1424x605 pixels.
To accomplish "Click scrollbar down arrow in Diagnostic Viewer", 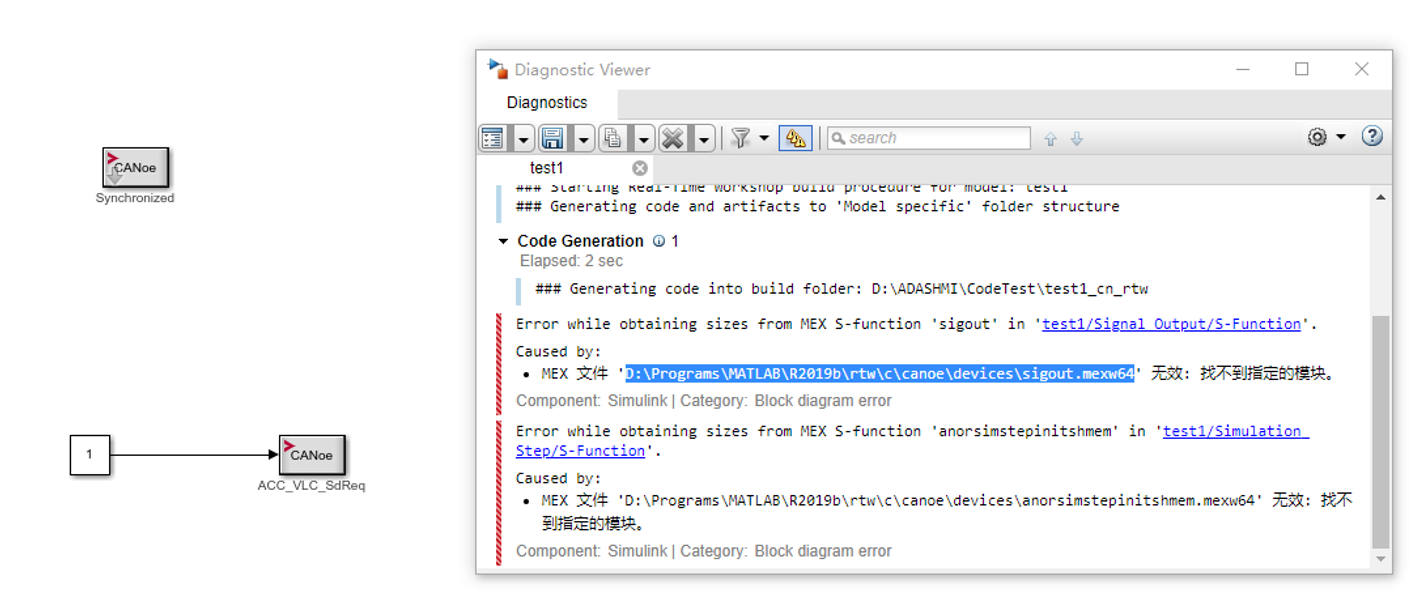I will [1381, 560].
